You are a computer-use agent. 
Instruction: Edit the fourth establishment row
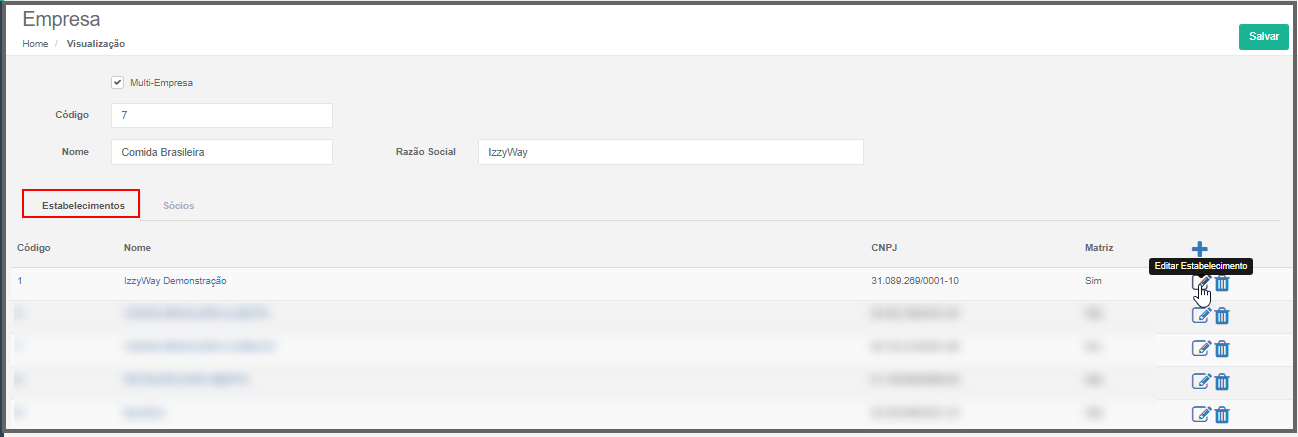pos(1201,381)
